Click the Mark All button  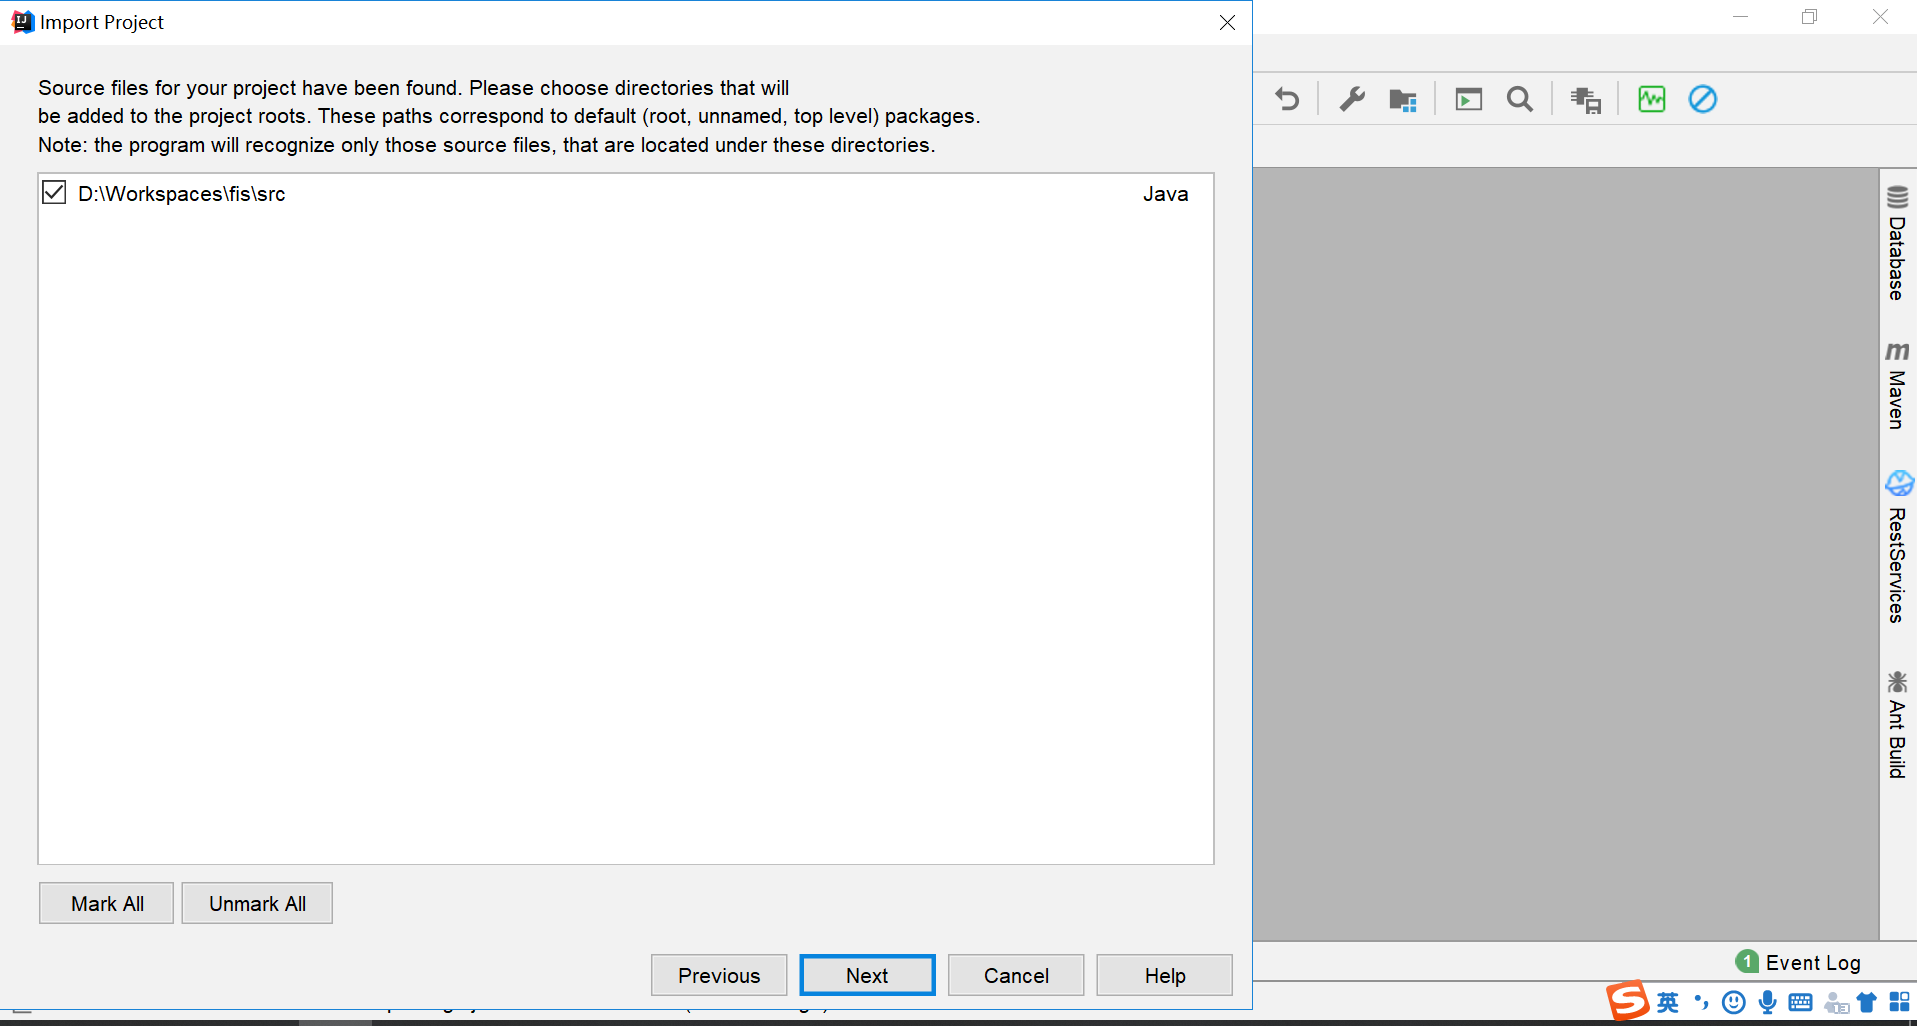point(107,903)
